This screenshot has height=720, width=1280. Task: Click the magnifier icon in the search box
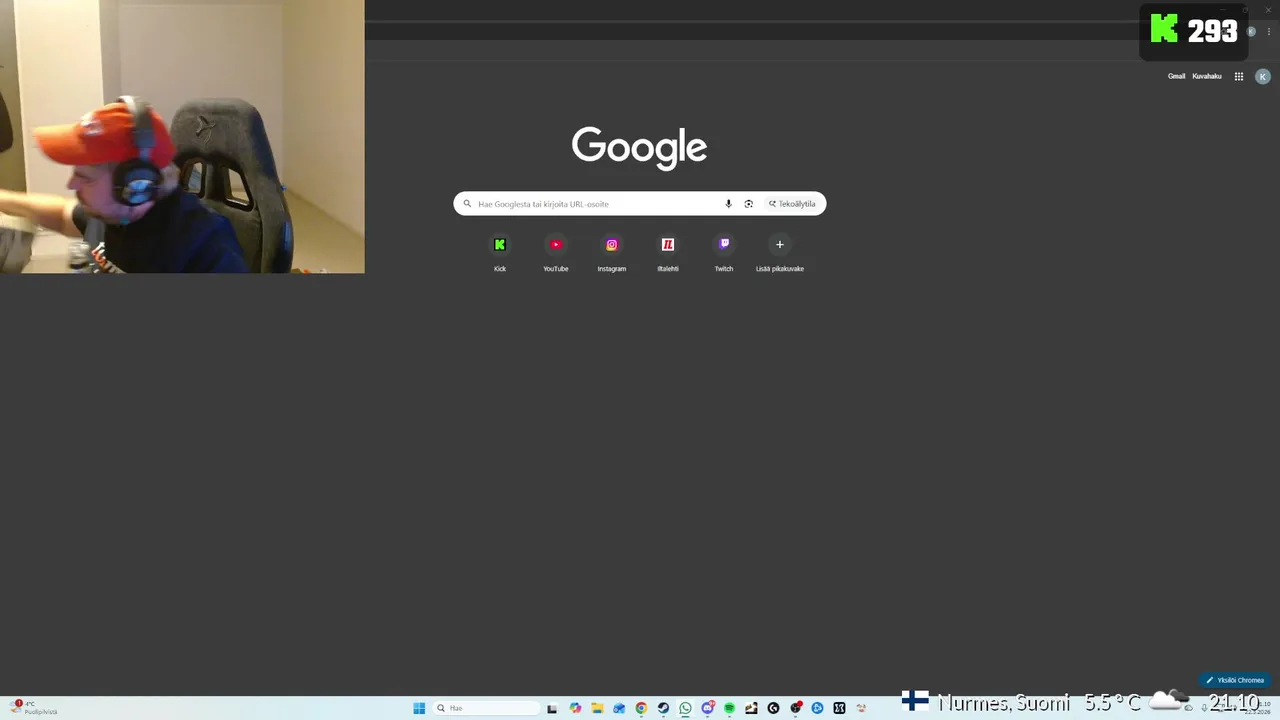point(467,204)
